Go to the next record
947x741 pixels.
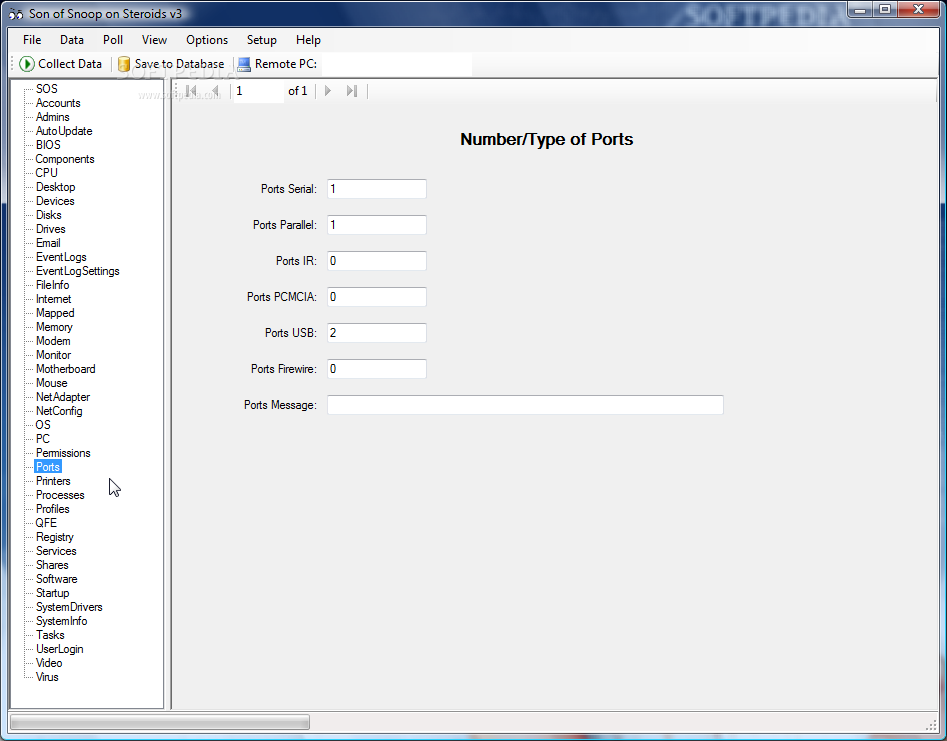click(328, 91)
